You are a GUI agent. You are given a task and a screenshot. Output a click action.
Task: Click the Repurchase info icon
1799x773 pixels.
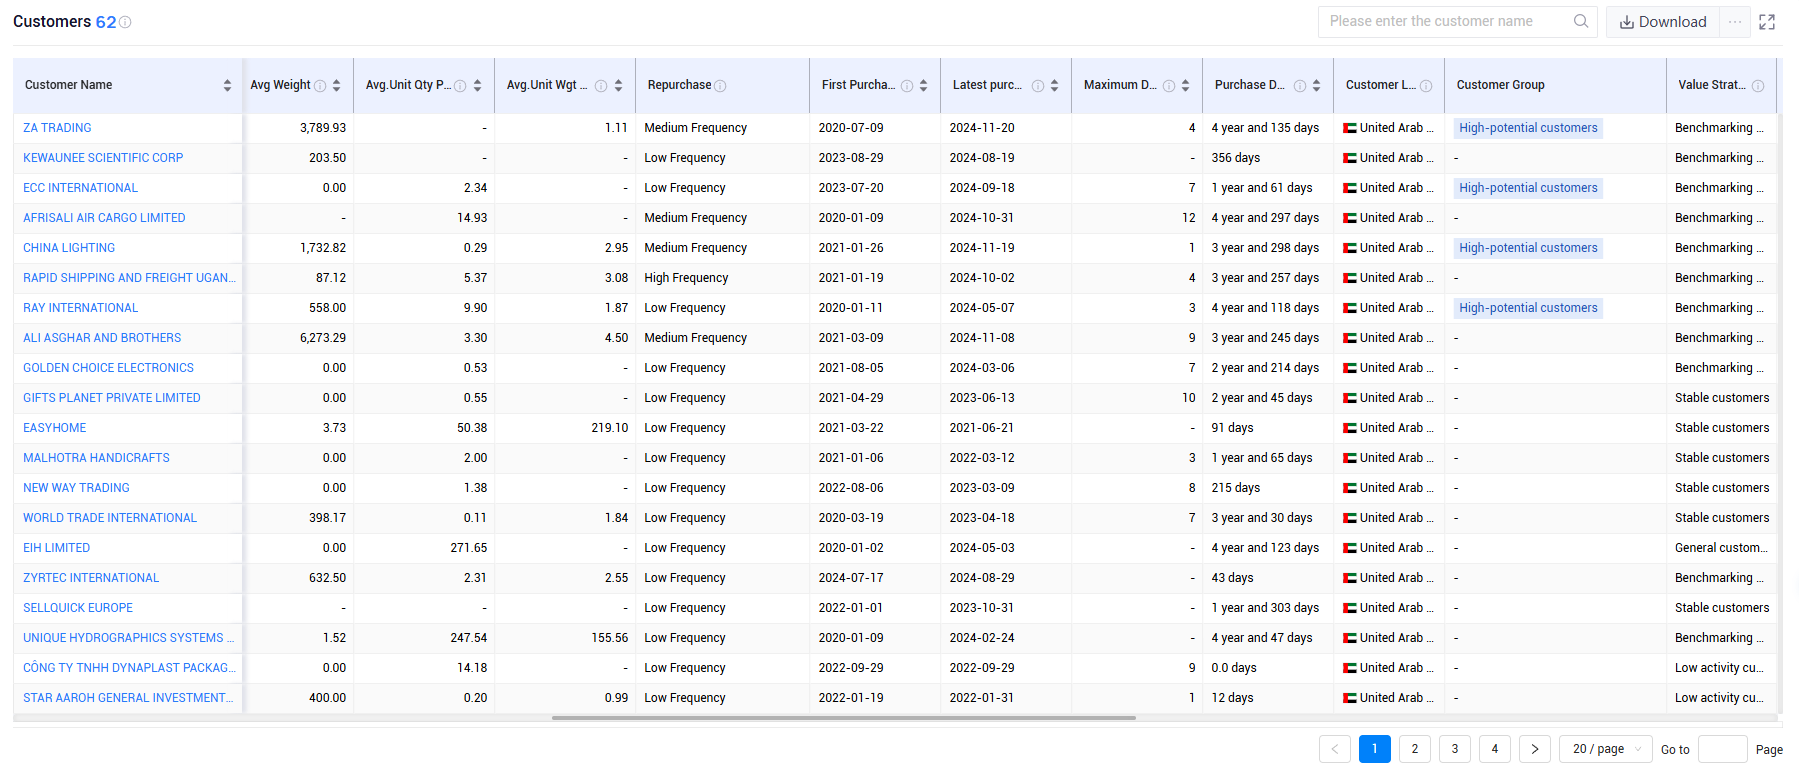720,86
